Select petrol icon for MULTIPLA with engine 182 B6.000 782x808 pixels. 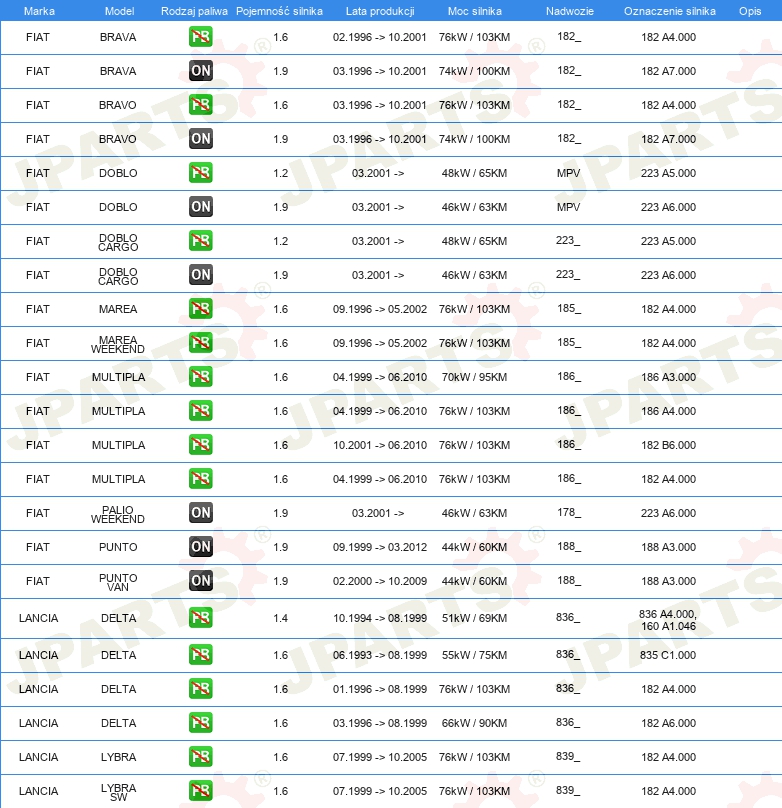coord(200,445)
